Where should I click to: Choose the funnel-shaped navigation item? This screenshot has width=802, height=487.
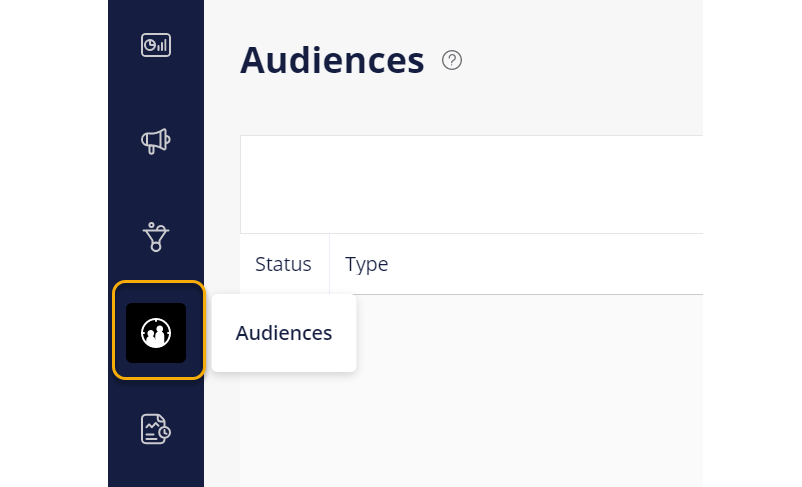(156, 237)
